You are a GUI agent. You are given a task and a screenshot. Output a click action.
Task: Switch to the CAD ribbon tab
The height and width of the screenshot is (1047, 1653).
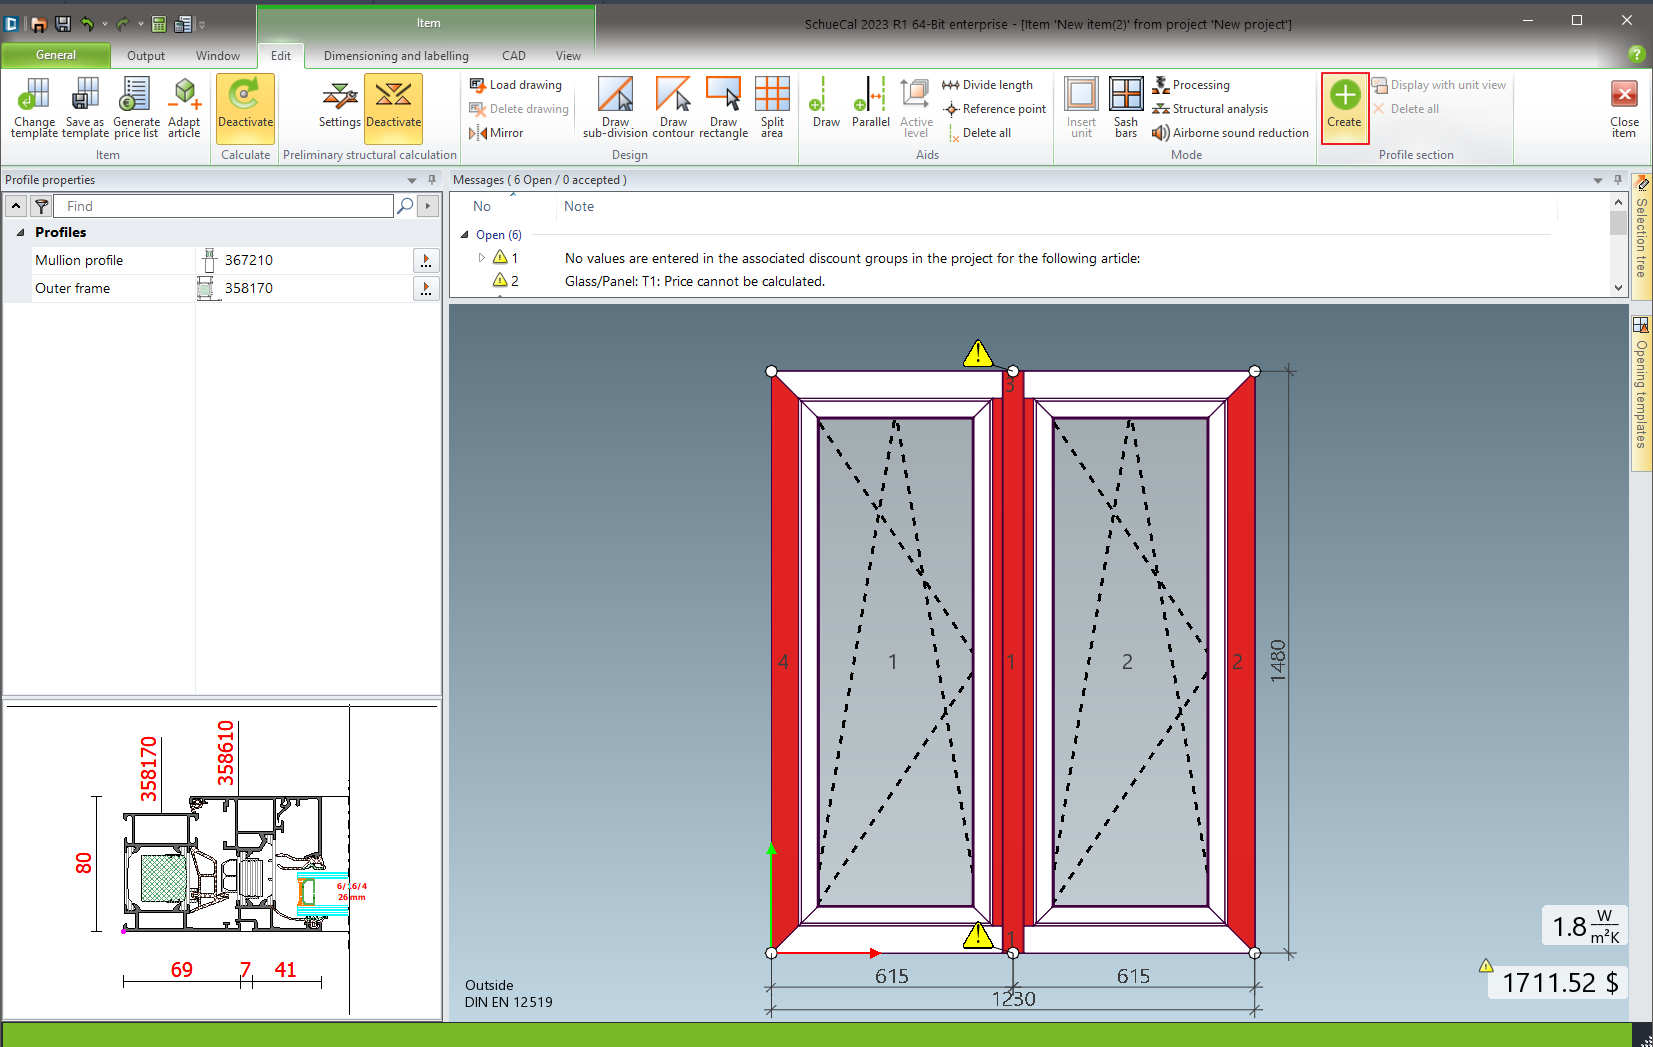click(513, 56)
